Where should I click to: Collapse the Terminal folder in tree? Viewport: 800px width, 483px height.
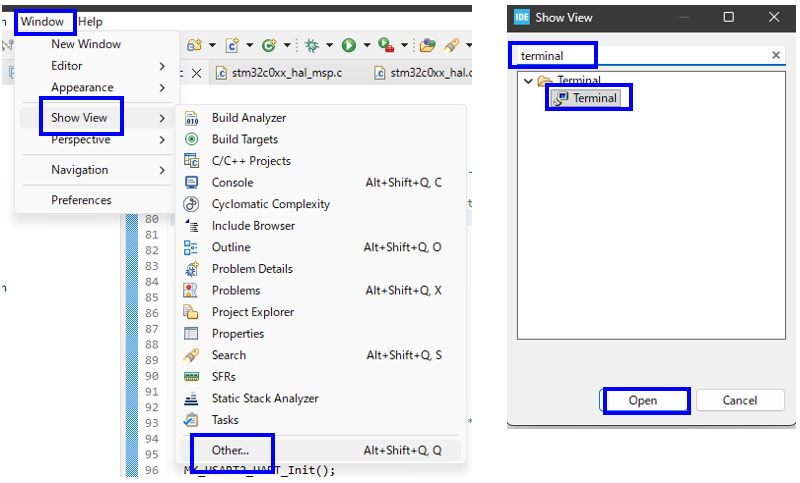click(x=528, y=81)
